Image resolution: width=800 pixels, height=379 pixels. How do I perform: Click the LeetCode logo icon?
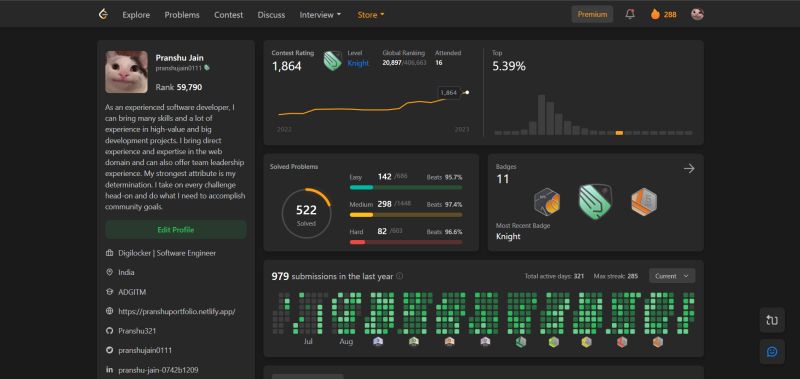click(103, 14)
